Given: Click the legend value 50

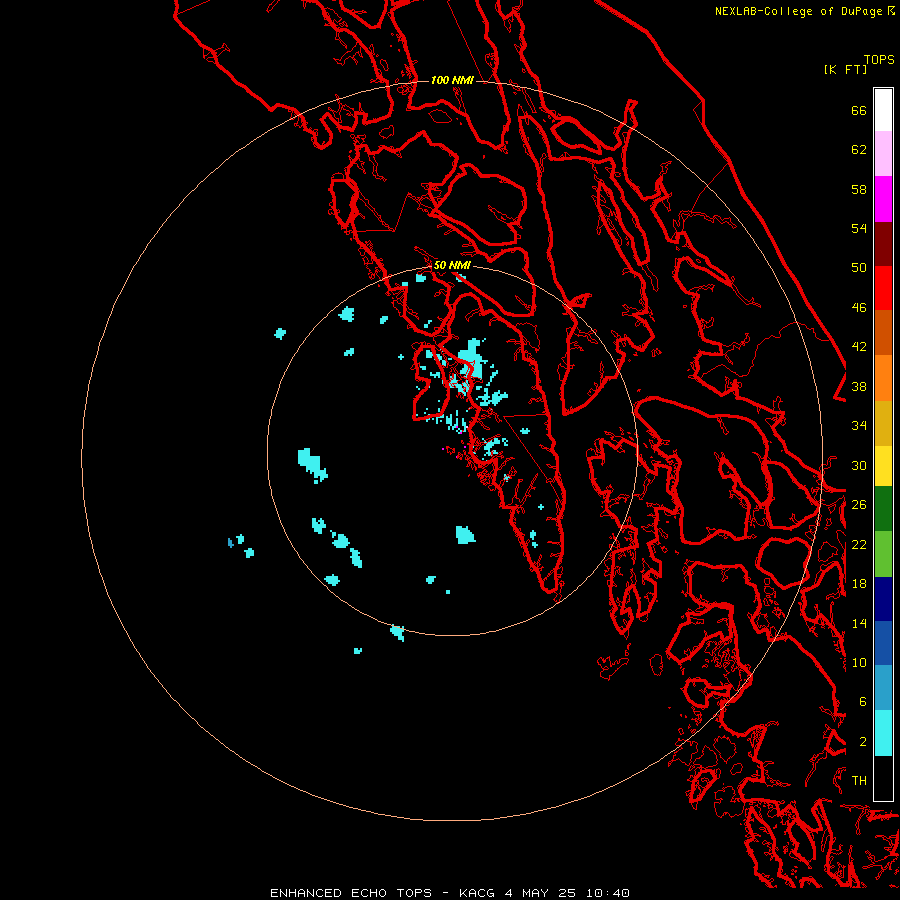Looking at the screenshot, I should pos(859,268).
